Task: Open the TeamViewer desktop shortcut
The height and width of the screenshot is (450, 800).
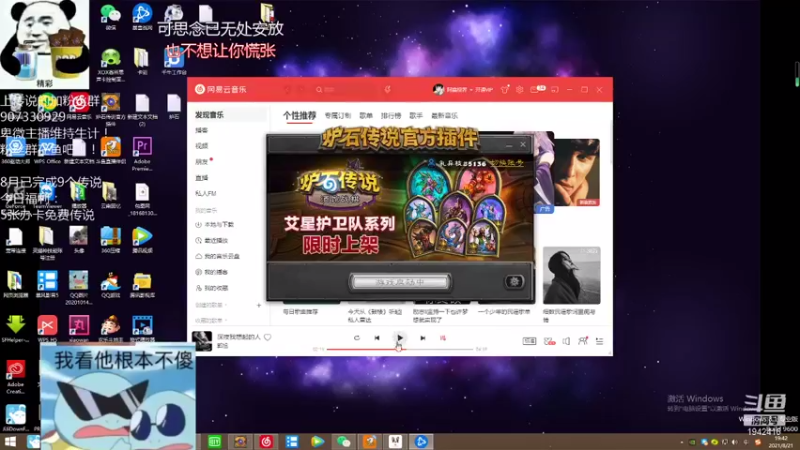Action: 47,195
